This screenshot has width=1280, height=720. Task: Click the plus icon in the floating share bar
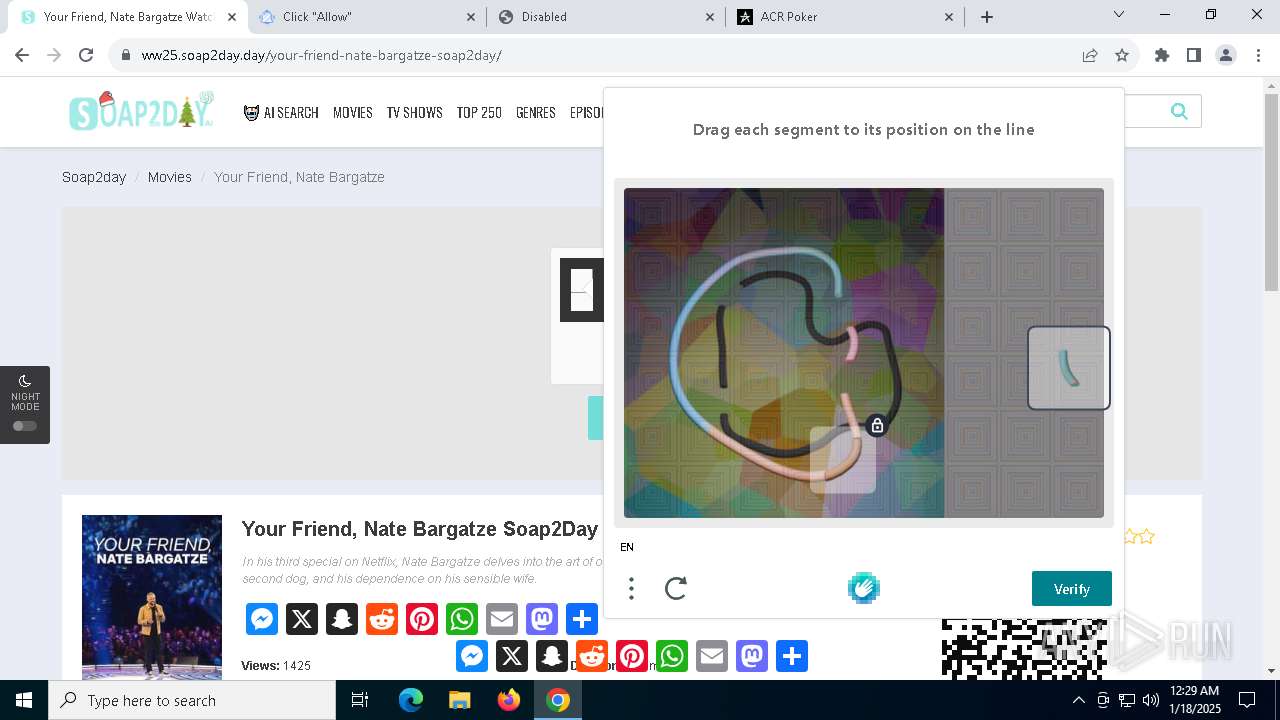pyautogui.click(x=792, y=656)
